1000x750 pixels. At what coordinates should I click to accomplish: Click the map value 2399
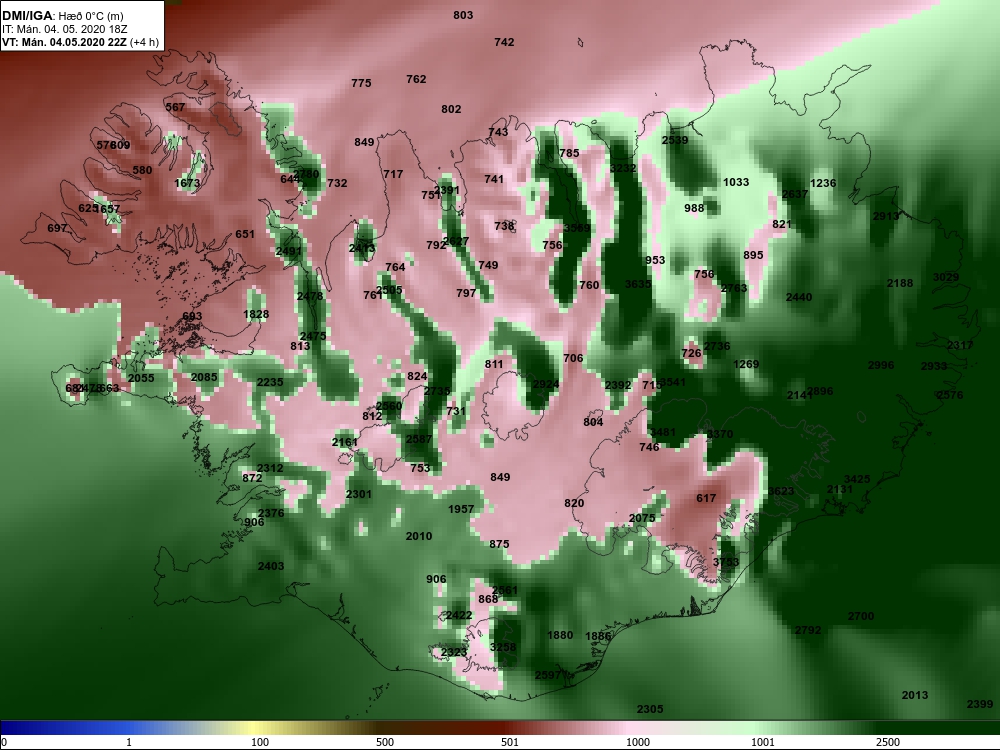(x=980, y=703)
